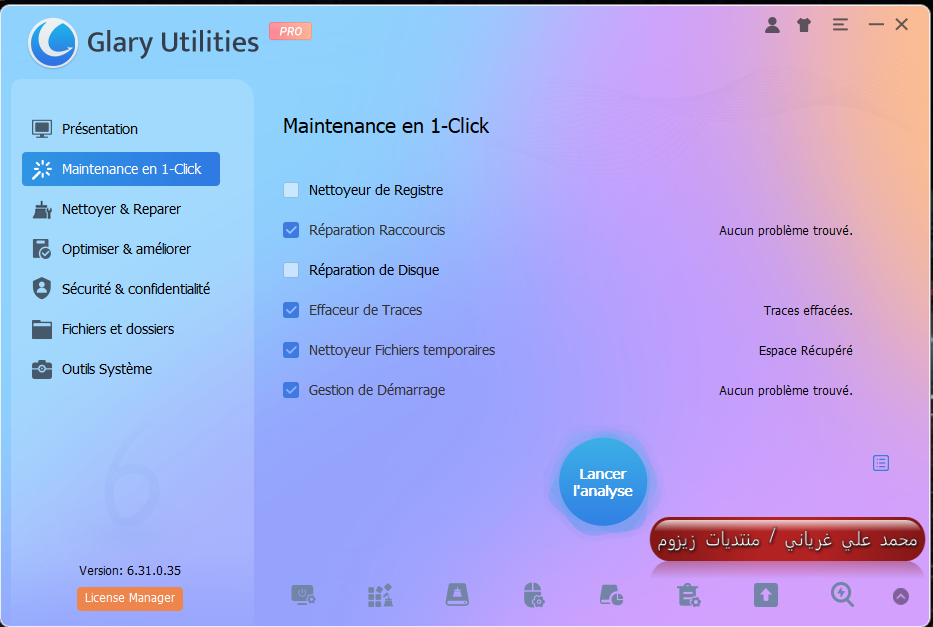The image size is (933, 627).
Task: Open the mouse-with-gear context menu tool
Action: point(534,595)
